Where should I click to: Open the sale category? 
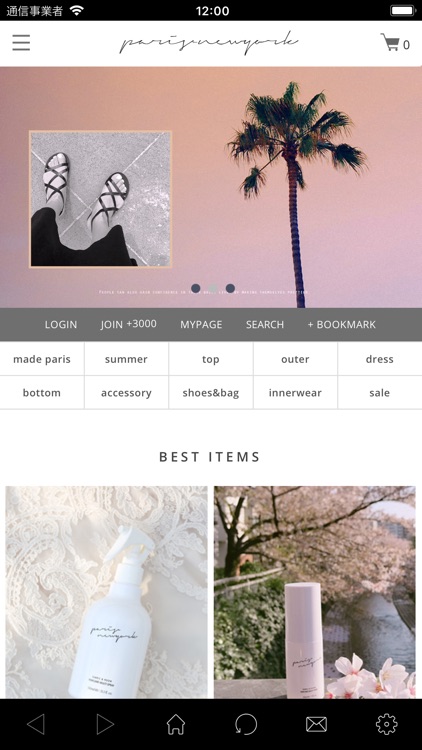pos(379,393)
